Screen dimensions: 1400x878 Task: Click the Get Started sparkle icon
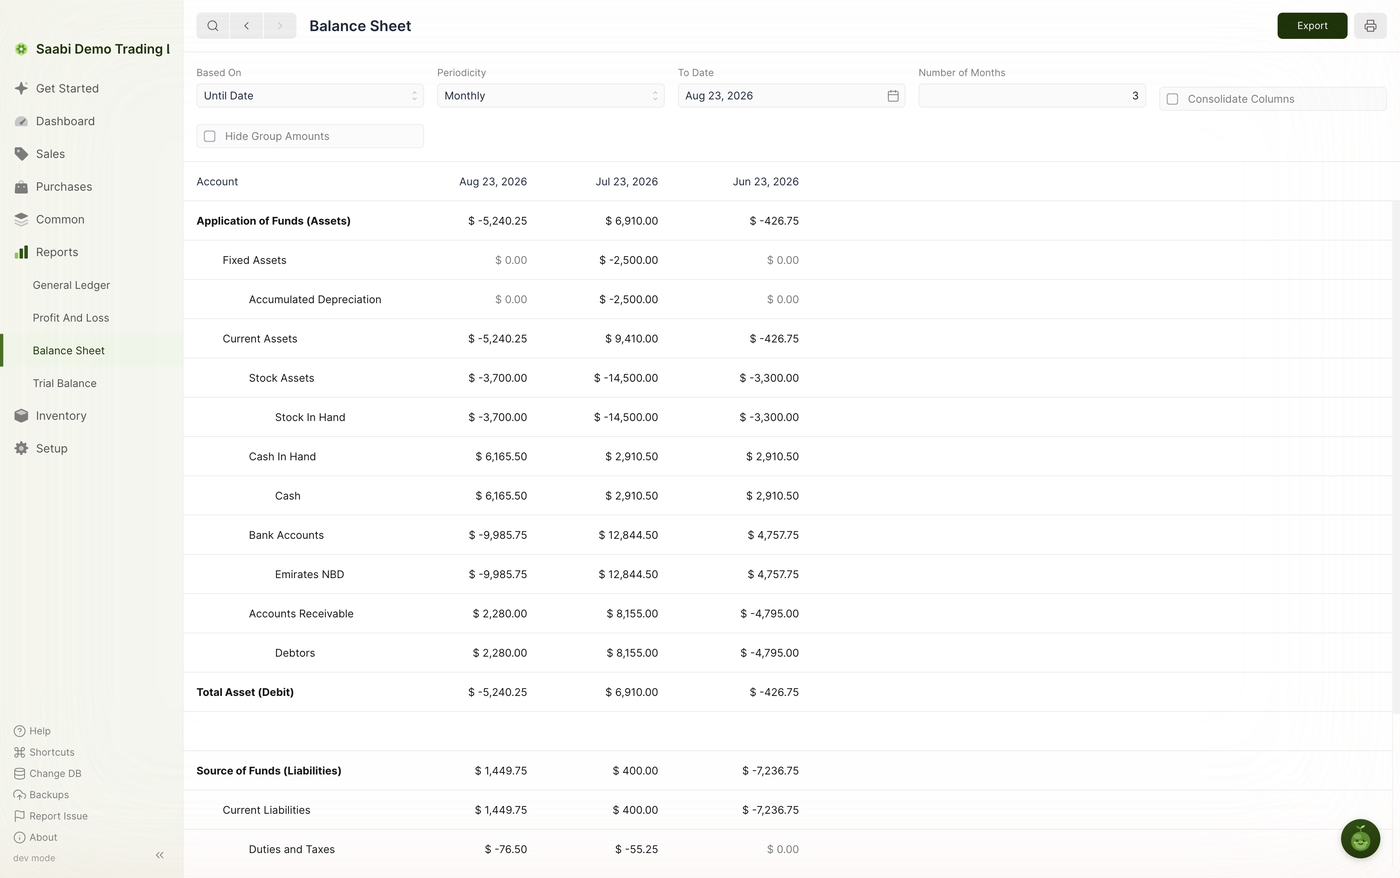pyautogui.click(x=21, y=88)
